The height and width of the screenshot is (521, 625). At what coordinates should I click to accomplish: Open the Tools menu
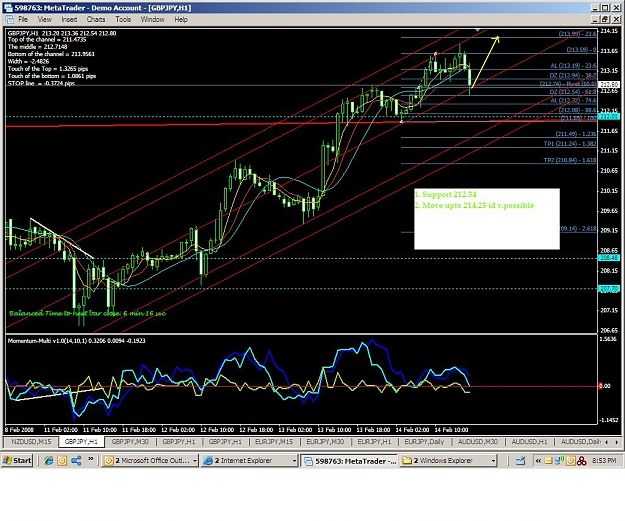(x=123, y=19)
